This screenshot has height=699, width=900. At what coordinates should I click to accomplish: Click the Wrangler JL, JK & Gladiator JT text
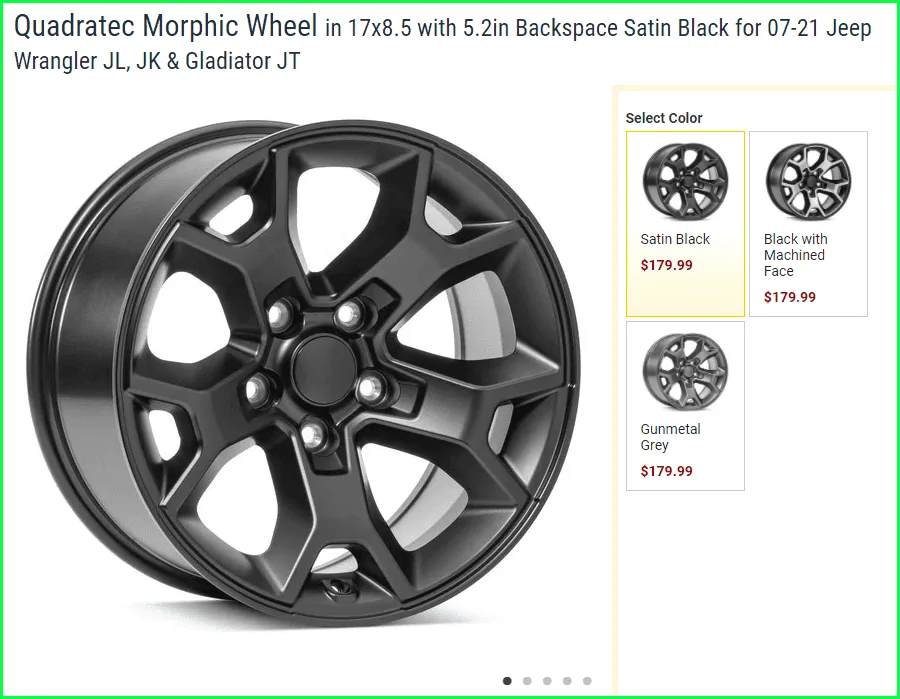(157, 61)
